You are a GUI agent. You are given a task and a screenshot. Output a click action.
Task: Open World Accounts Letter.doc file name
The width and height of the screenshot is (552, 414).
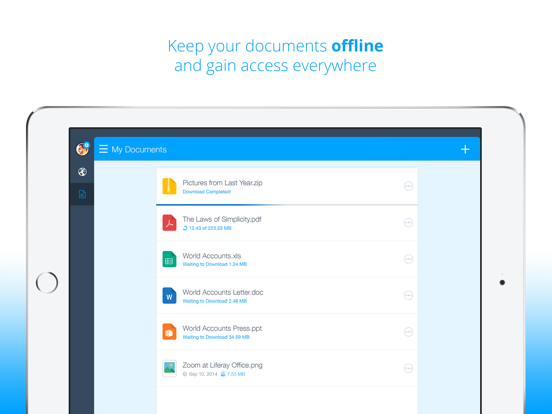click(223, 292)
